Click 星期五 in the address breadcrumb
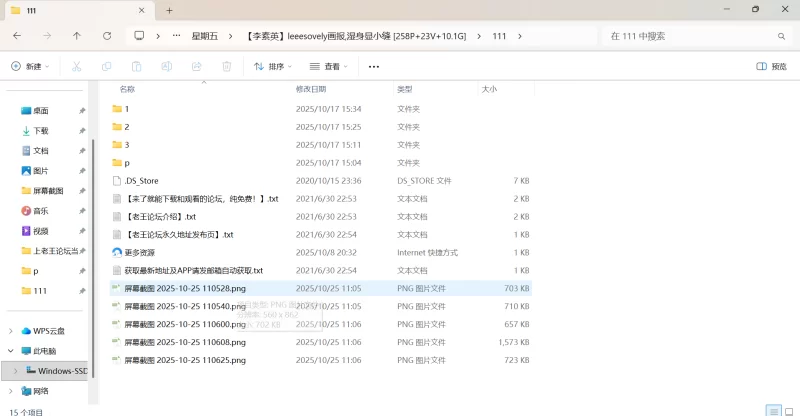800x416 pixels. pos(212,36)
